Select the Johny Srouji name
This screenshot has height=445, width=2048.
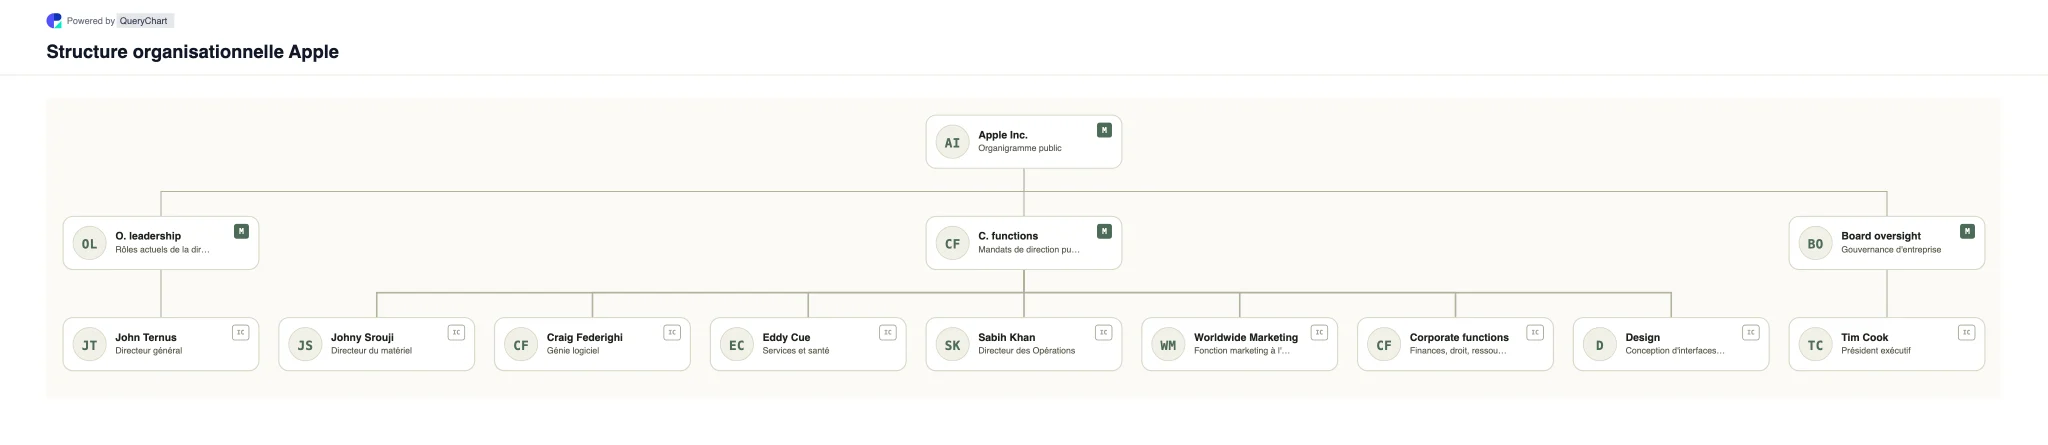362,337
